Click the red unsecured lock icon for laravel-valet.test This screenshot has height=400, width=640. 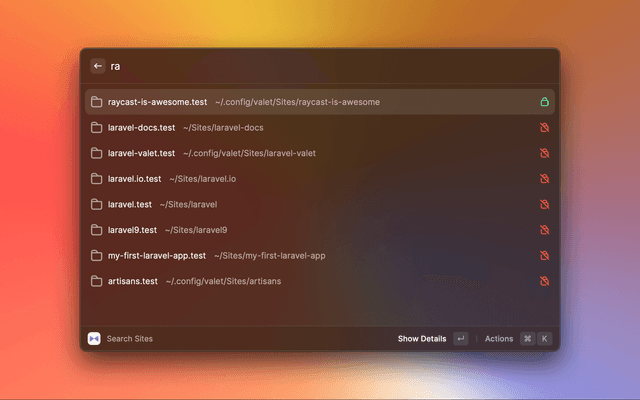coord(544,153)
